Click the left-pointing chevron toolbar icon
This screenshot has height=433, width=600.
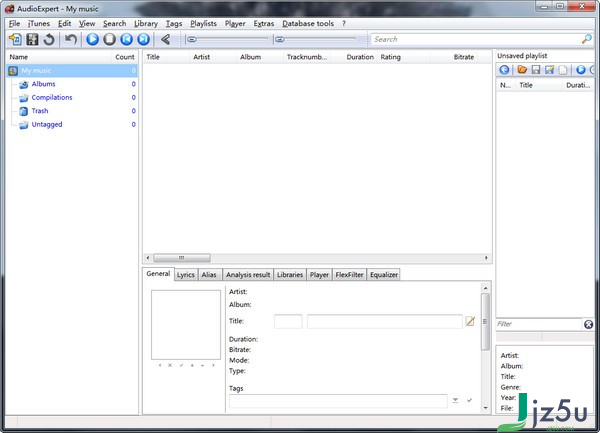[165, 39]
